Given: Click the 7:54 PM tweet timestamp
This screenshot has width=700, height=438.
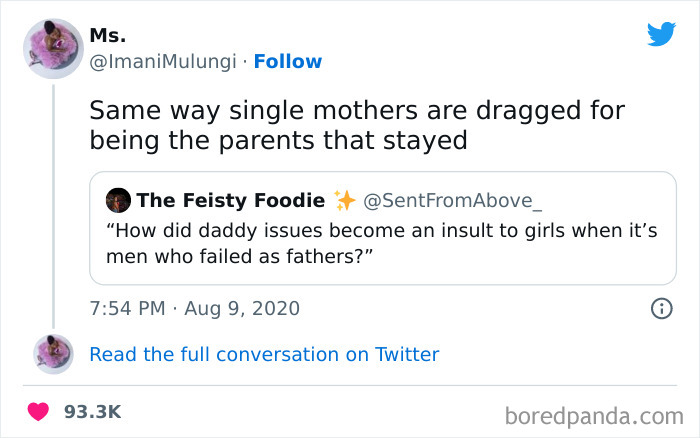Looking at the screenshot, I should pyautogui.click(x=128, y=308).
